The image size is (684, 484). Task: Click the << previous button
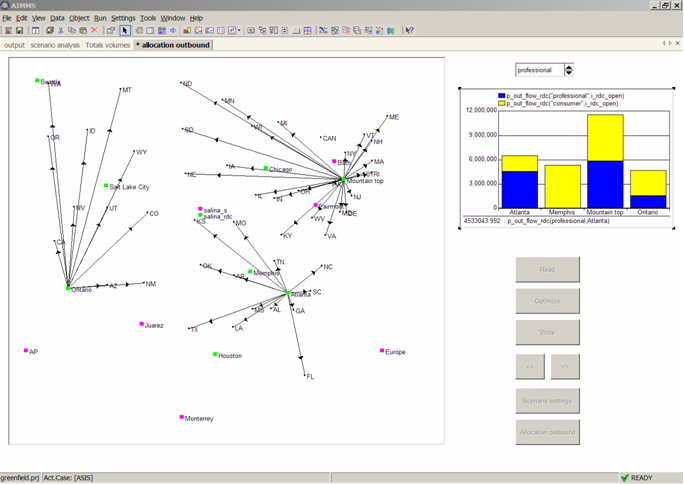(x=530, y=367)
